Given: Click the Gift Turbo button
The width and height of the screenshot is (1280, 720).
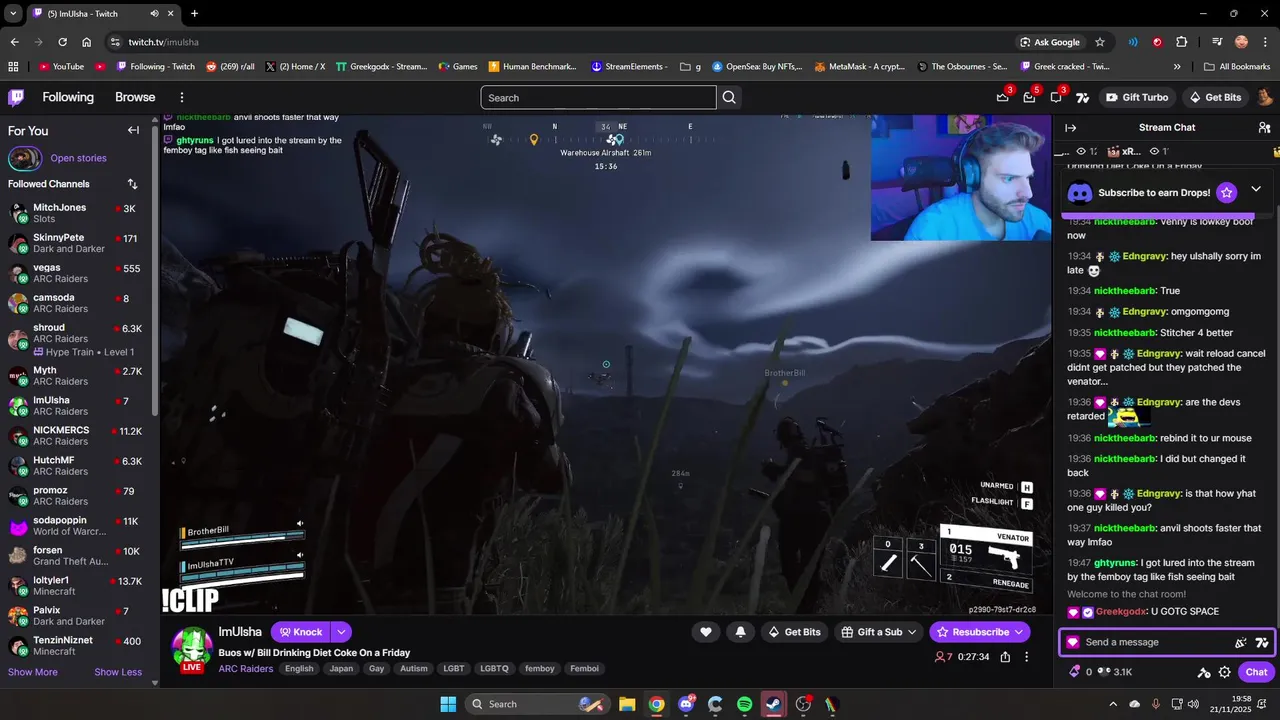Looking at the screenshot, I should point(1137,97).
